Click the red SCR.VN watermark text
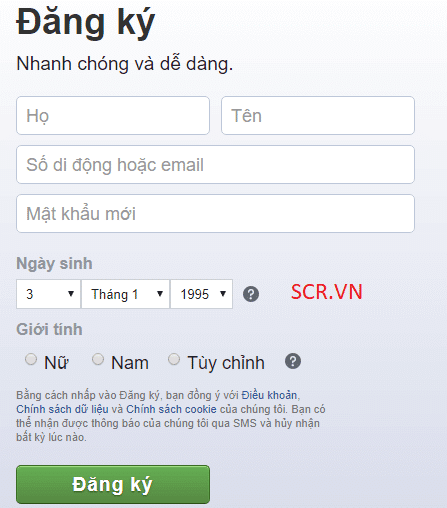The height and width of the screenshot is (508, 447). tap(327, 292)
